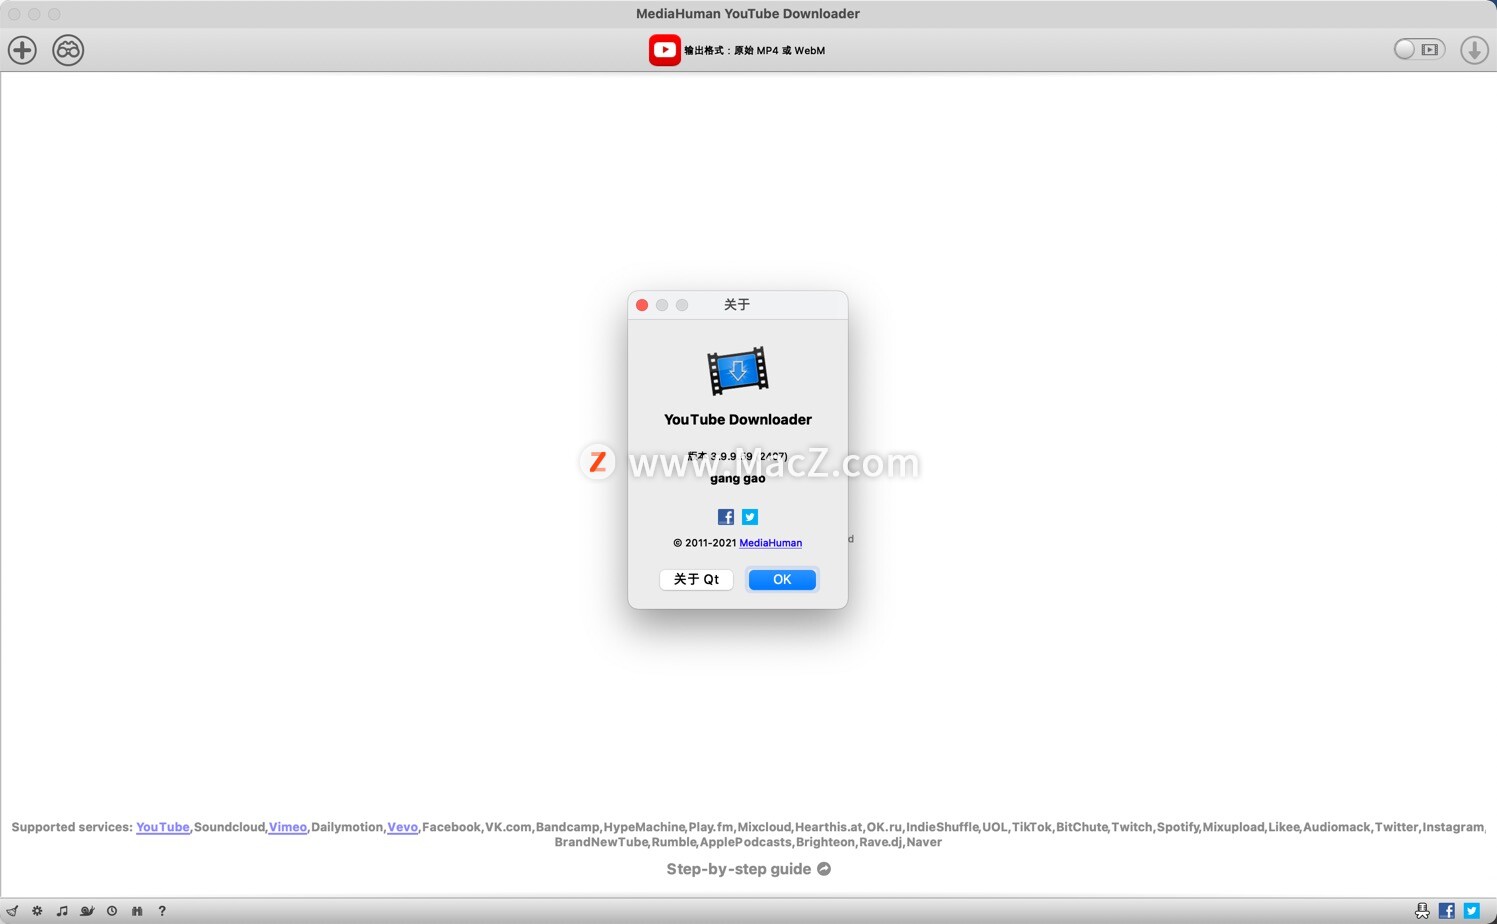Toggle the video auto-download switch

click(1419, 49)
